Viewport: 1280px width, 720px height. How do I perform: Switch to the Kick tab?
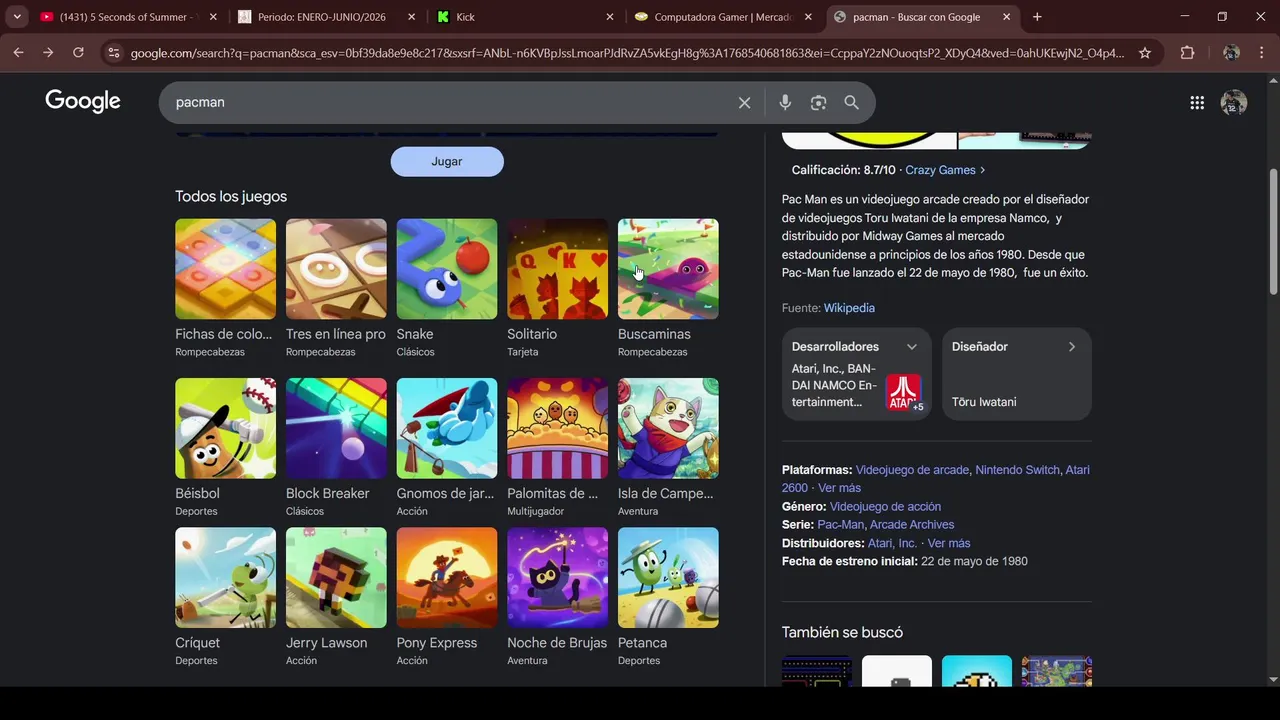[x=525, y=17]
